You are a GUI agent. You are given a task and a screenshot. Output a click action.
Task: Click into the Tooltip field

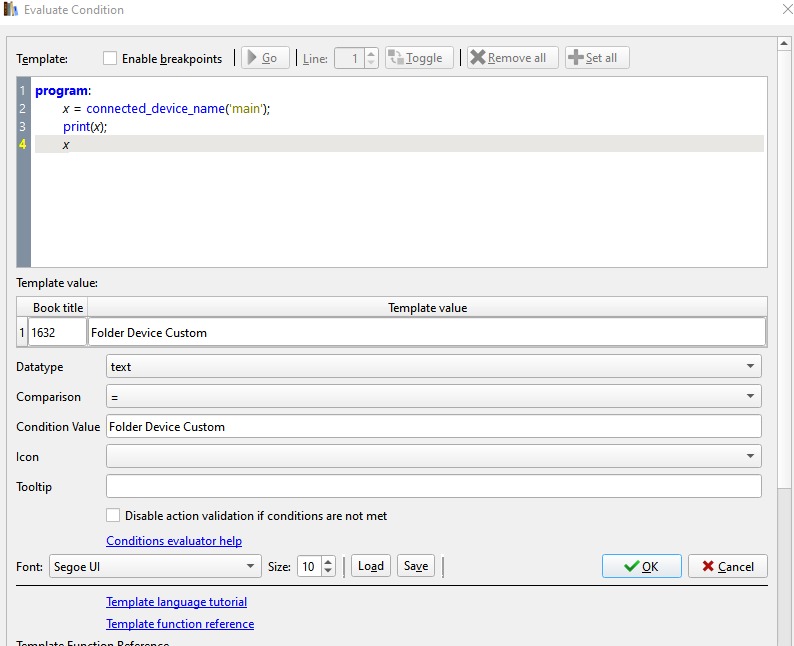pyautogui.click(x=433, y=486)
